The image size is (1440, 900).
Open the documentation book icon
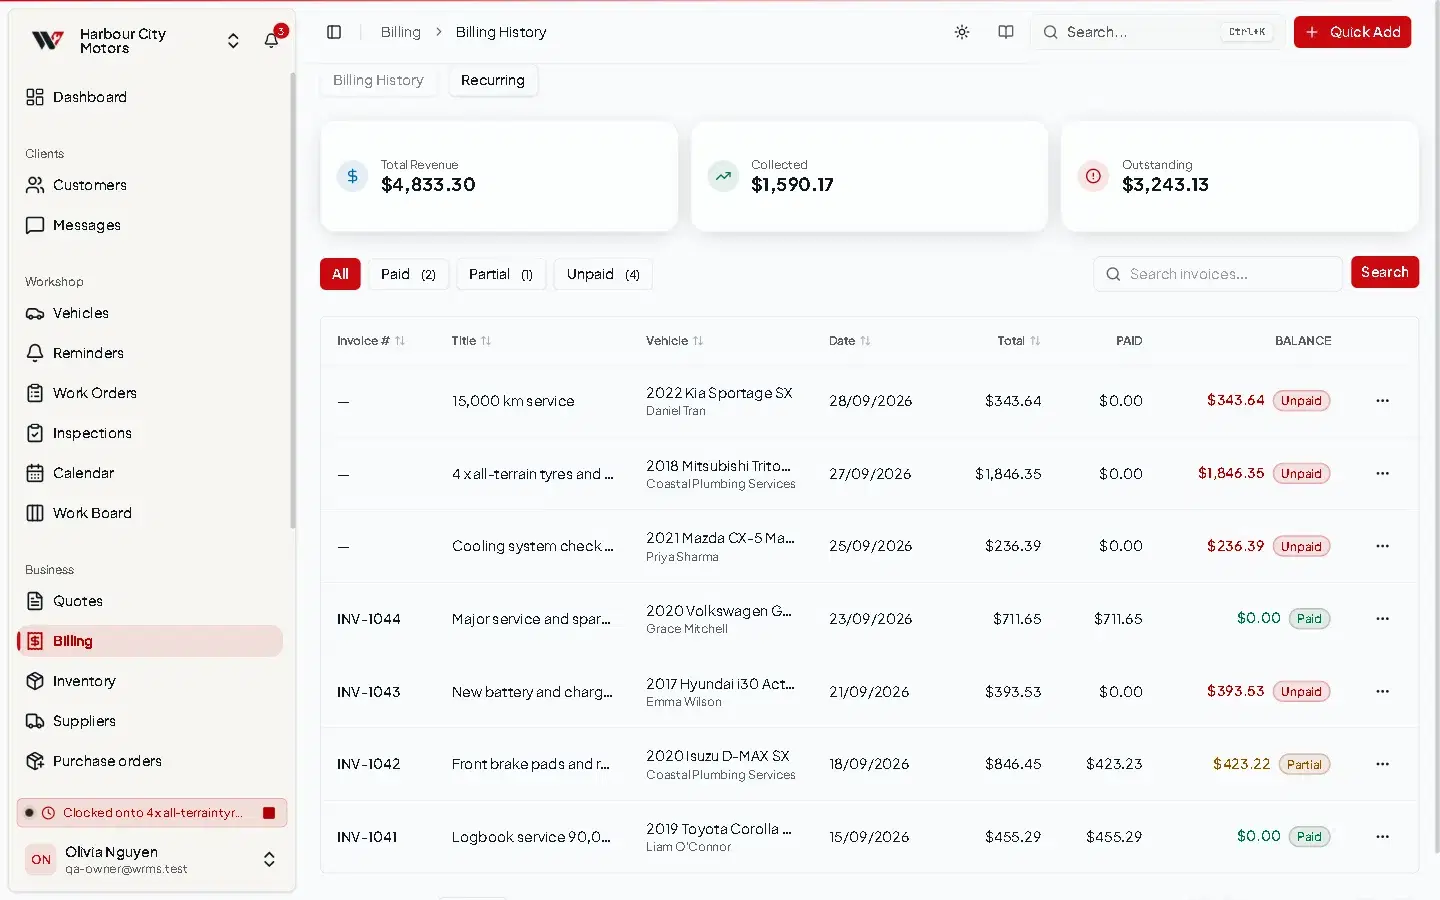(x=1006, y=32)
